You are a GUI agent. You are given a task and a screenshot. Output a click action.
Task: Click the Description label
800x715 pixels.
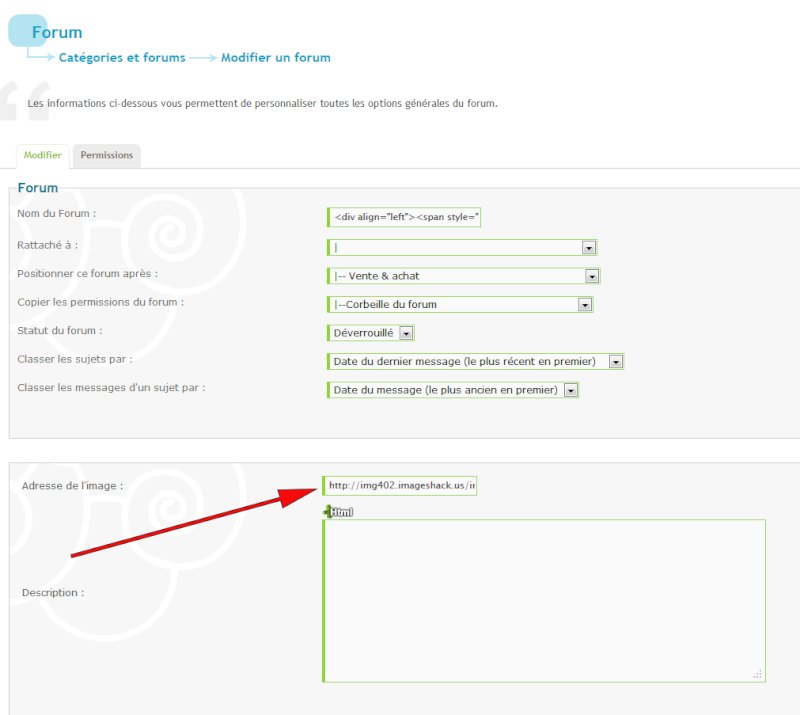pyautogui.click(x=53, y=593)
